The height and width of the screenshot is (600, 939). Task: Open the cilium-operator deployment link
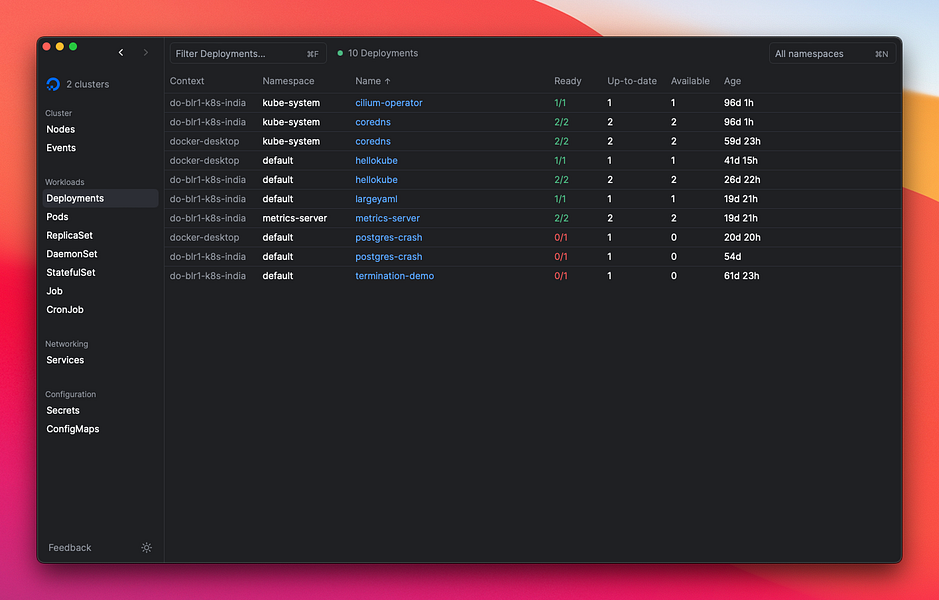388,103
